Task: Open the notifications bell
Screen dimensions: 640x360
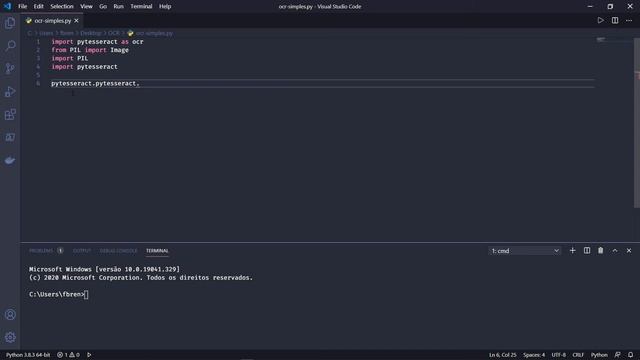Action: [x=631, y=355]
